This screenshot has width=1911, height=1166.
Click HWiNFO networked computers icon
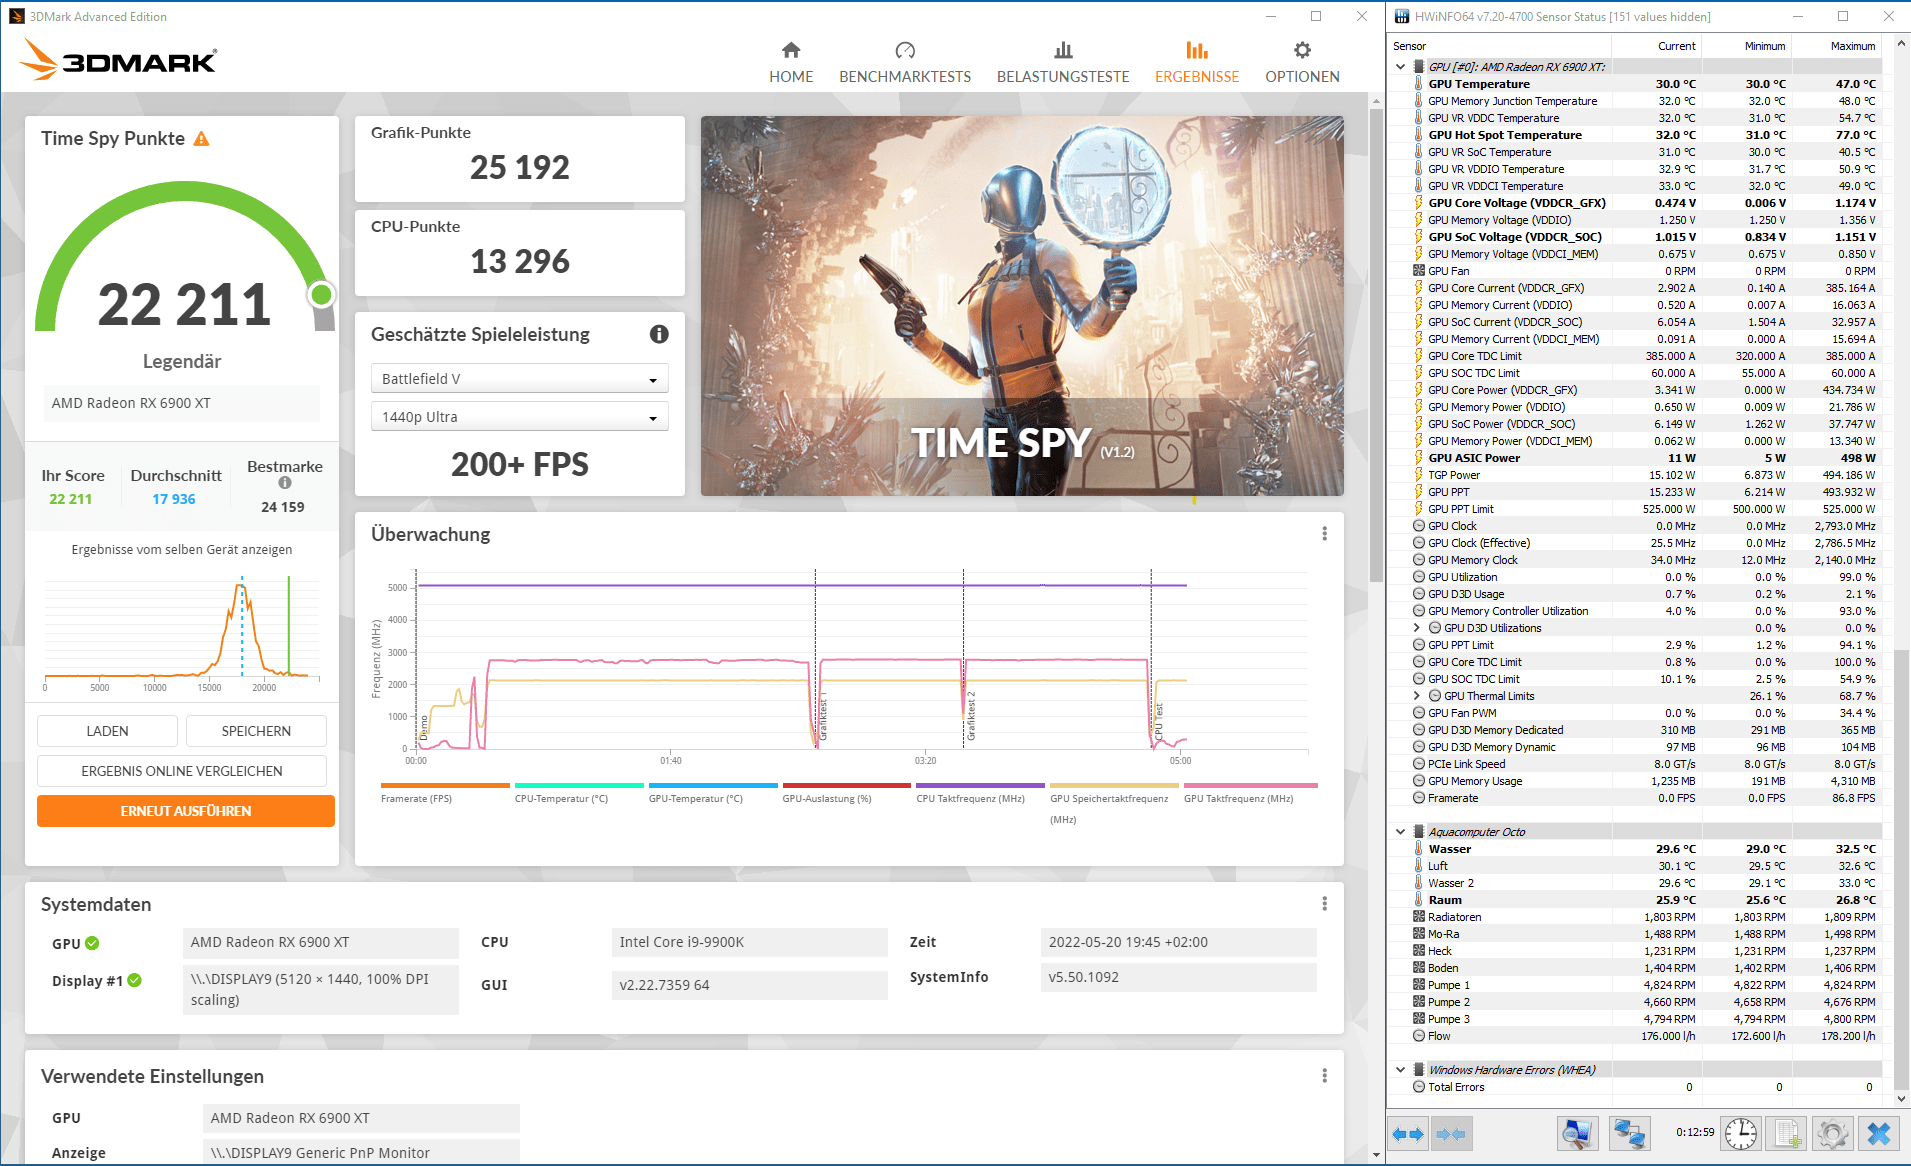pyautogui.click(x=1629, y=1134)
